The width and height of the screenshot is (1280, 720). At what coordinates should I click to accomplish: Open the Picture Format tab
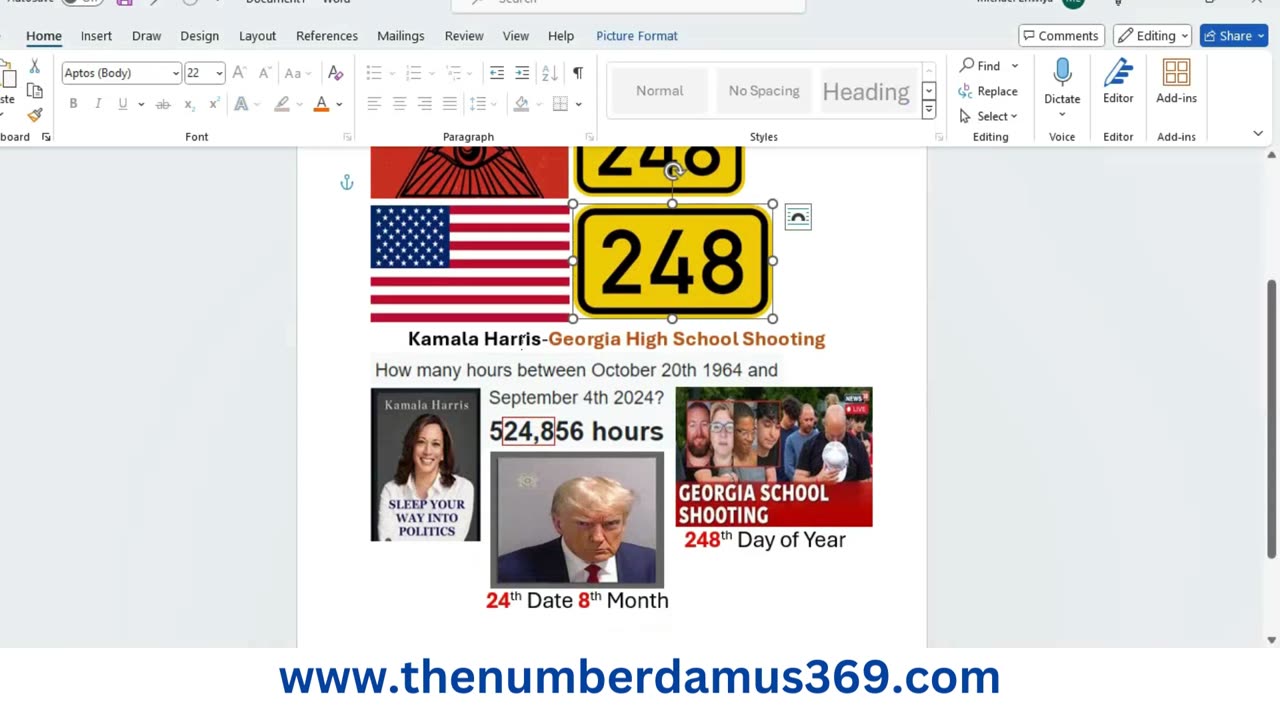[637, 35]
